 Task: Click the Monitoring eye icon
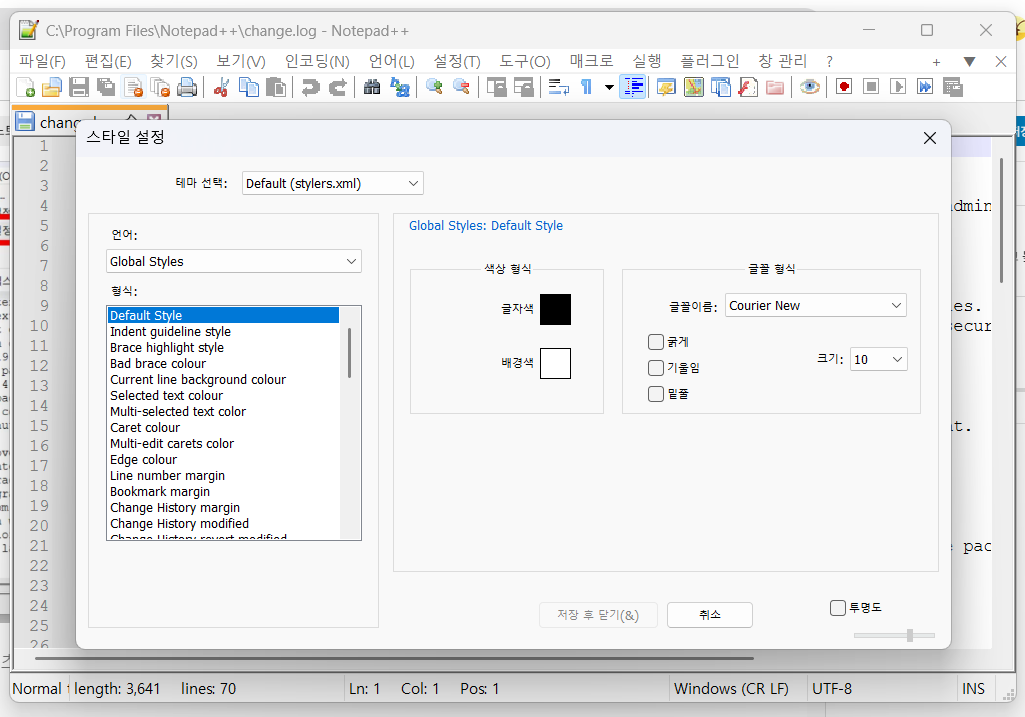tap(809, 87)
